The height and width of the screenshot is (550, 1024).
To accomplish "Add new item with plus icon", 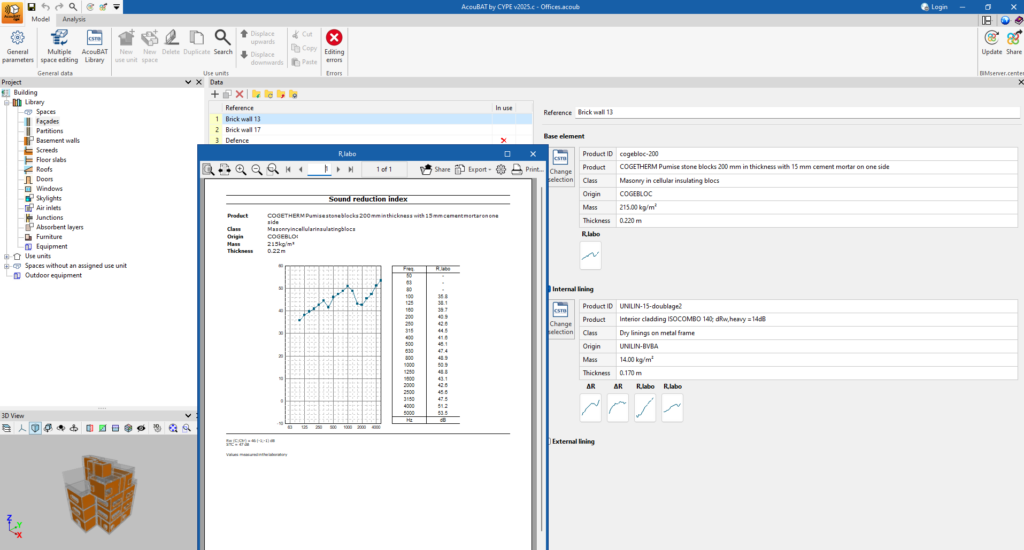I will tap(215, 94).
